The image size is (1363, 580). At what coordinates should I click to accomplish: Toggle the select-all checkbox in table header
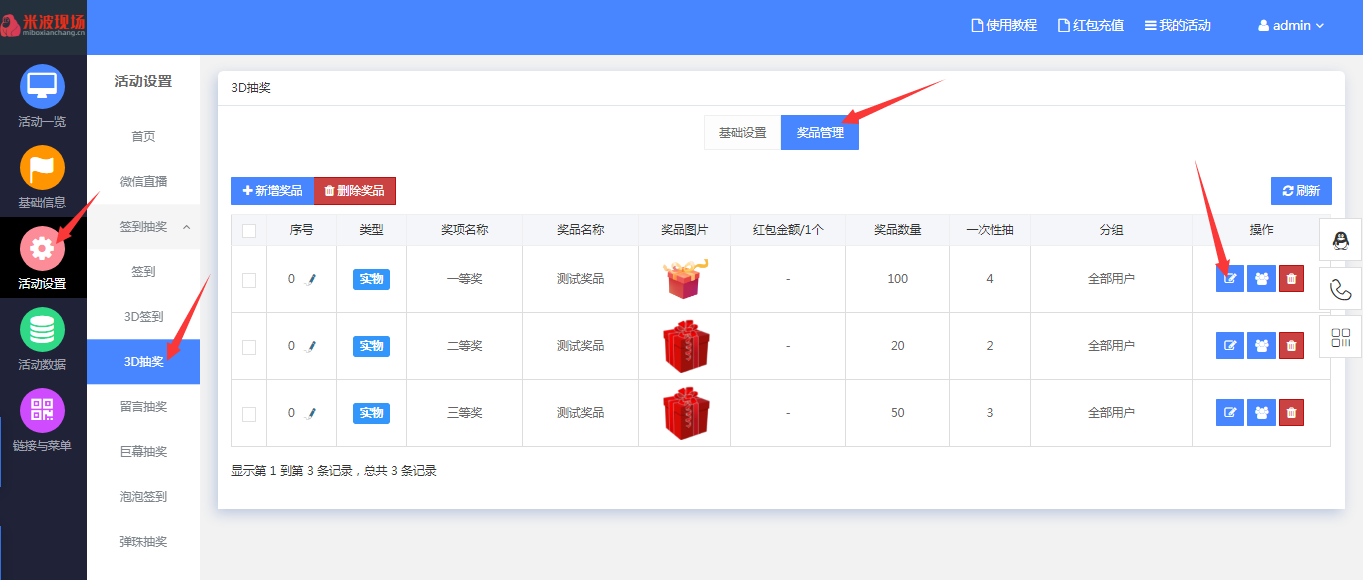click(249, 231)
